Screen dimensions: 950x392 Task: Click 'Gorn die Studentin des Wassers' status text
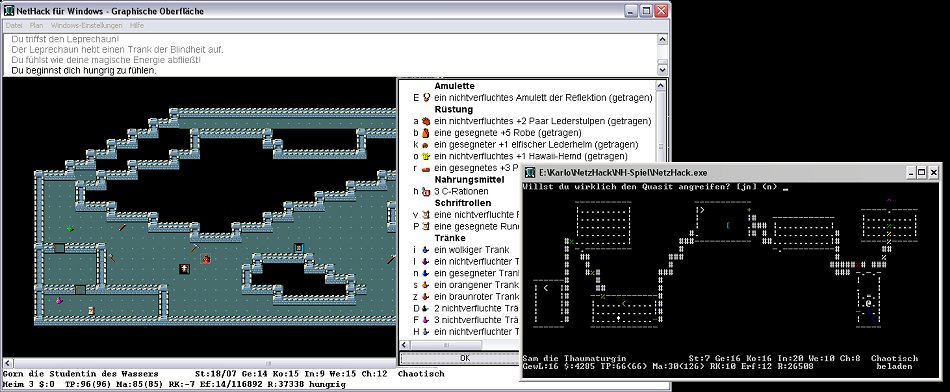[x=81, y=374]
